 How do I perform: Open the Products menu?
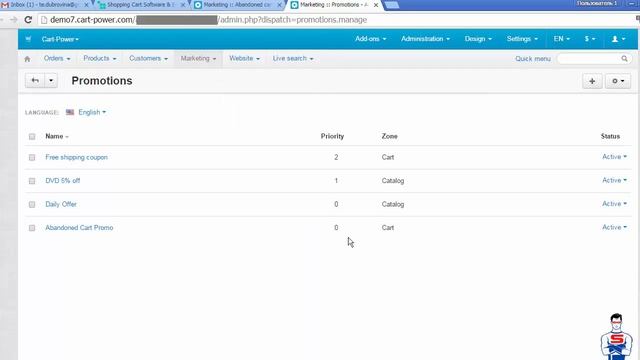point(100,59)
